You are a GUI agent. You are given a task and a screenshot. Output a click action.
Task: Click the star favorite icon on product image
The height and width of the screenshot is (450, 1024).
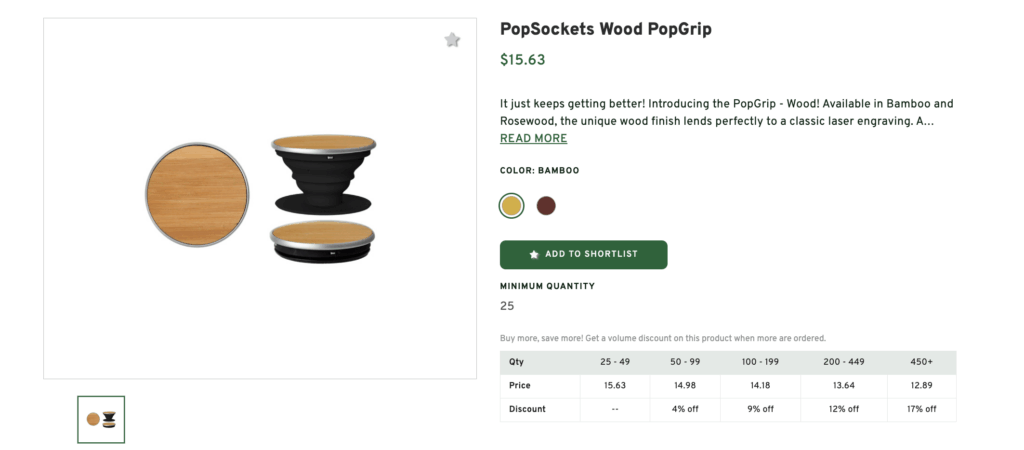pyautogui.click(x=452, y=40)
